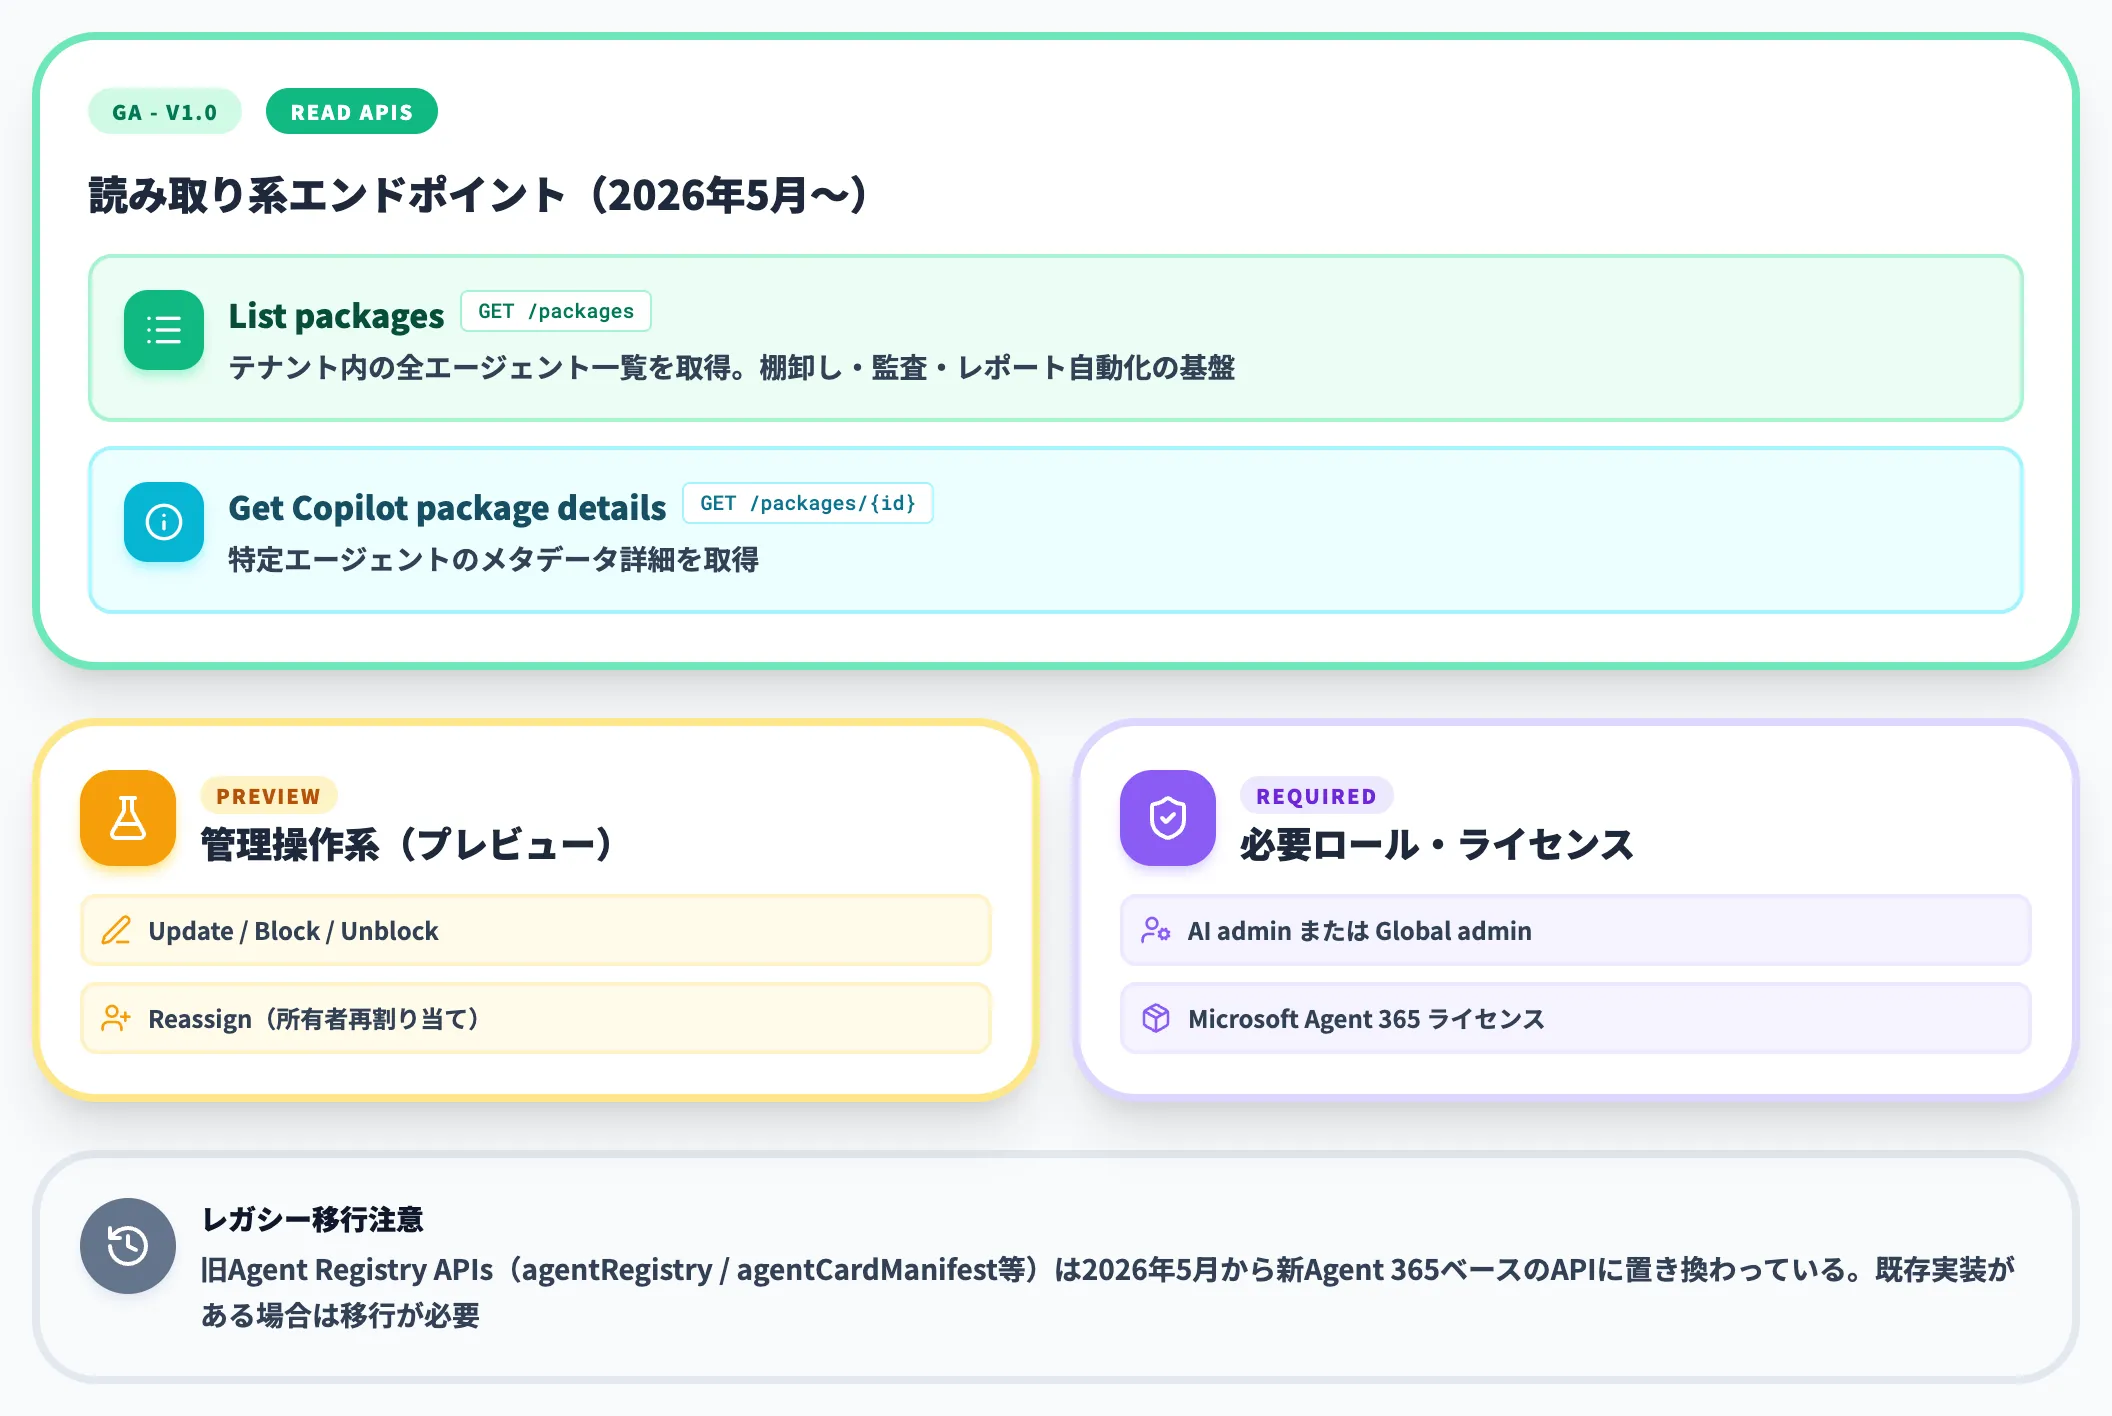Click the テナント内の全エージェント一覧を取得 description
Screen dimensions: 2112x1416
(x=732, y=368)
